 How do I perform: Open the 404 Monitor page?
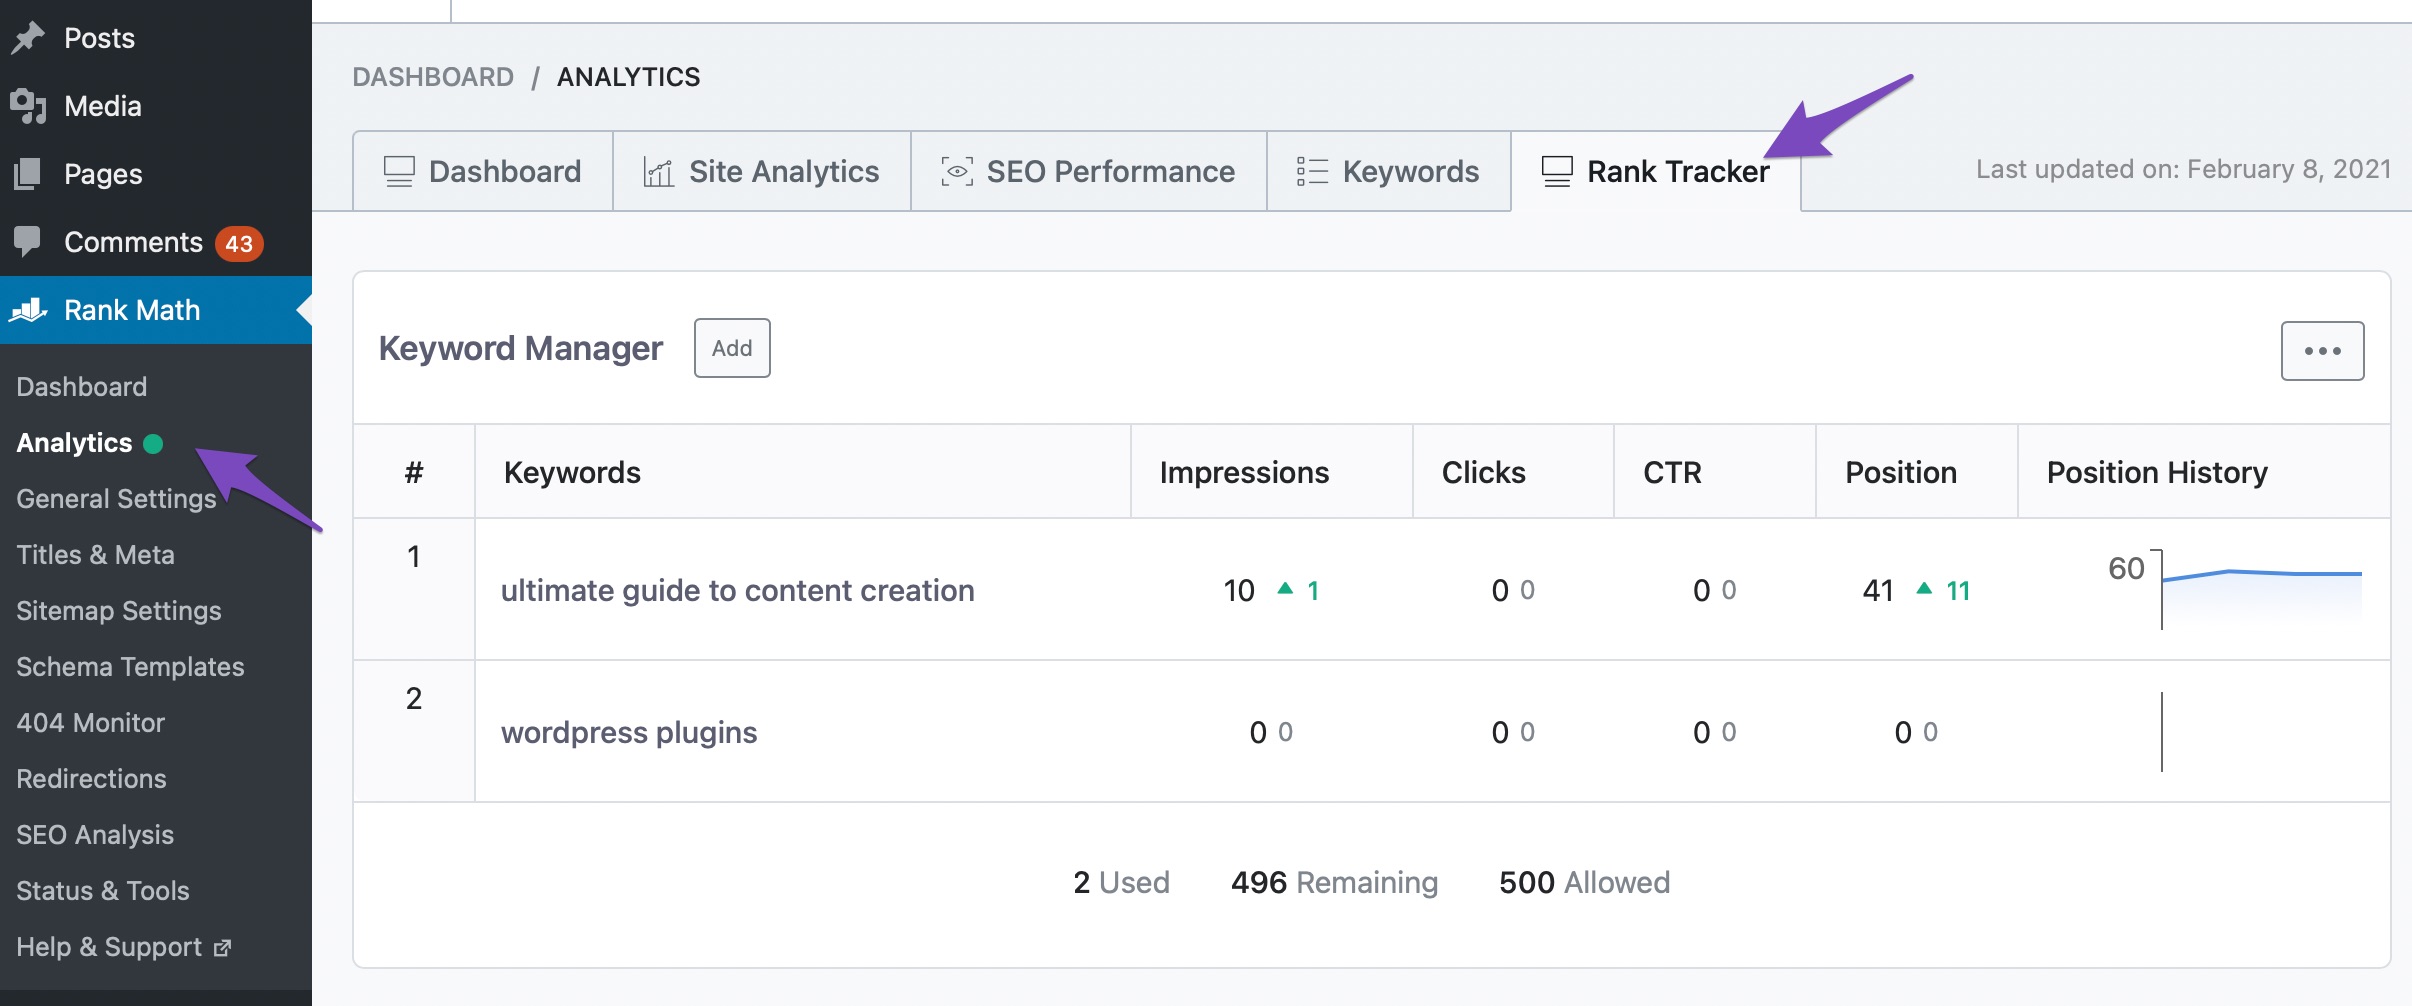click(x=90, y=723)
